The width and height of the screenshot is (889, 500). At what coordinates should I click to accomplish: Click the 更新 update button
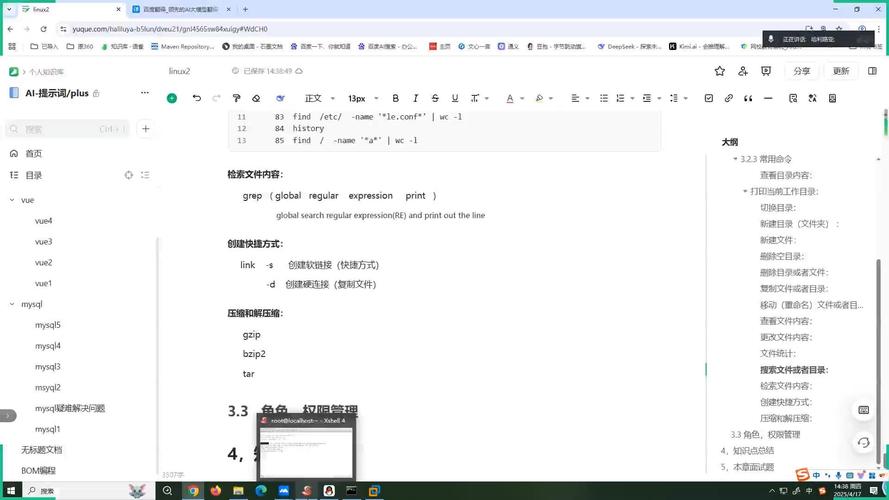[841, 71]
